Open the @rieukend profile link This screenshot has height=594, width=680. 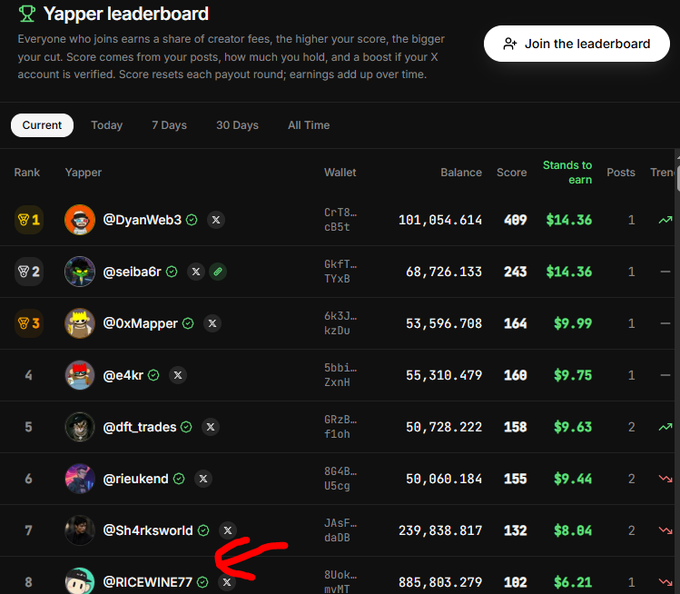pos(136,479)
